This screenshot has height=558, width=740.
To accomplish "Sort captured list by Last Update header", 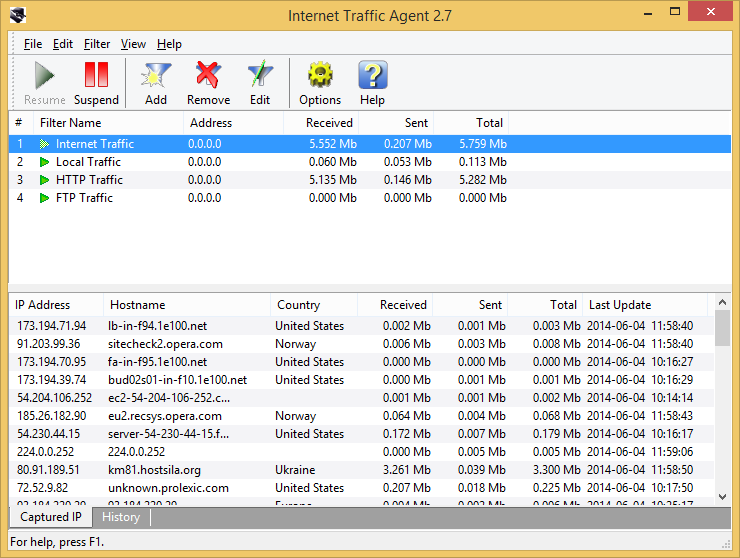I will coord(645,305).
